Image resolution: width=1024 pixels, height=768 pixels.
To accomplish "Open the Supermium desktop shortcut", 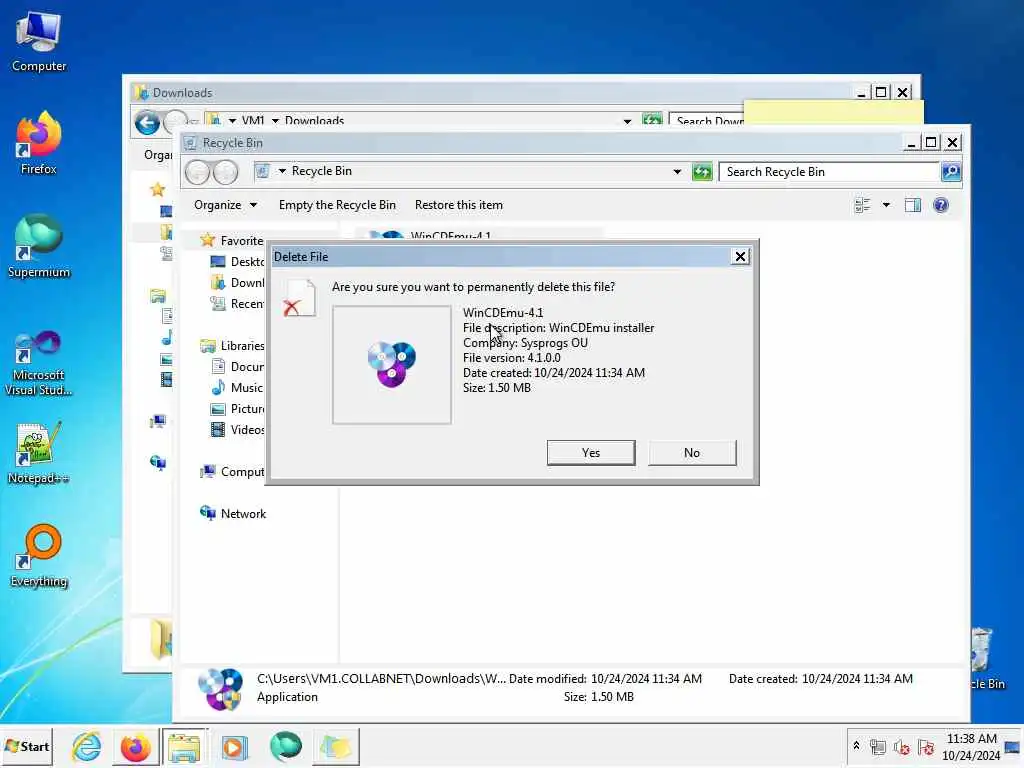I will tap(39, 247).
